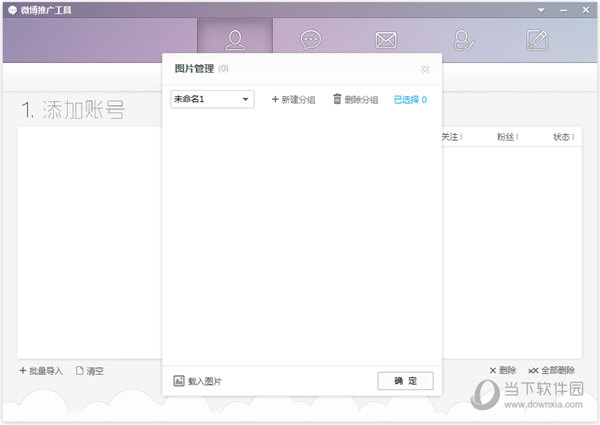The image size is (600, 425).
Task: Sort by the 关注 column header
Action: point(451,137)
